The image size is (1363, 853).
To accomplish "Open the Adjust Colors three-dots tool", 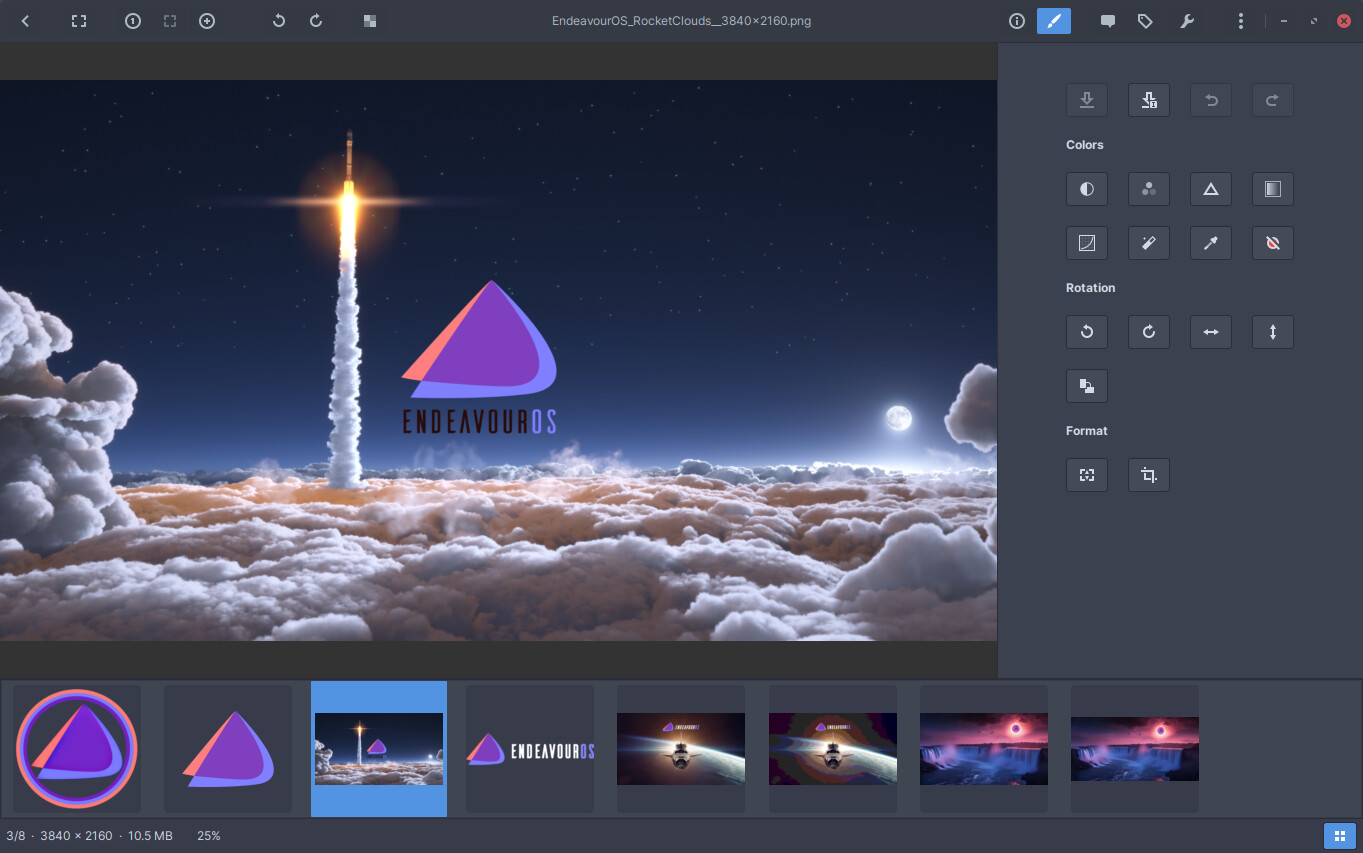I will (x=1149, y=189).
